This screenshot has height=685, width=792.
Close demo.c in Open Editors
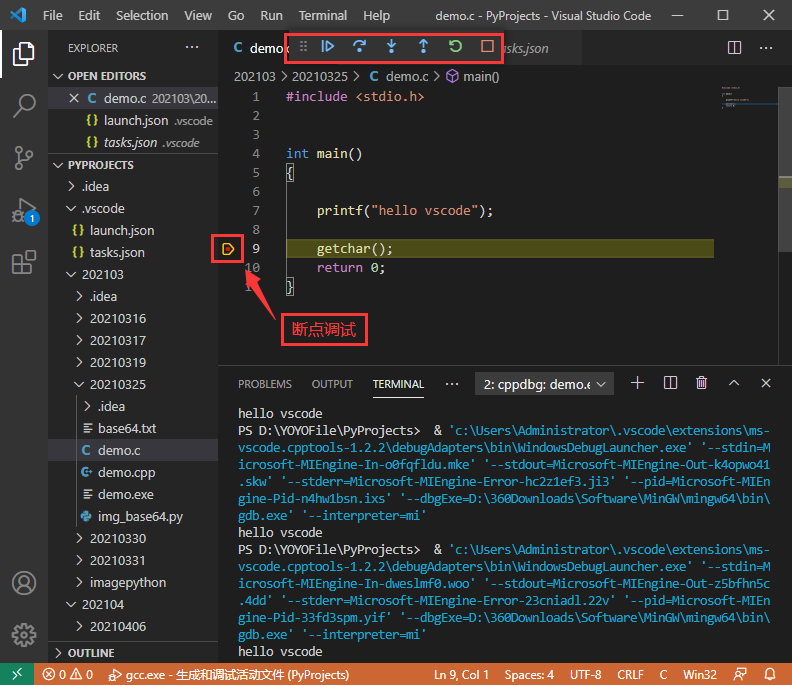[x=74, y=98]
